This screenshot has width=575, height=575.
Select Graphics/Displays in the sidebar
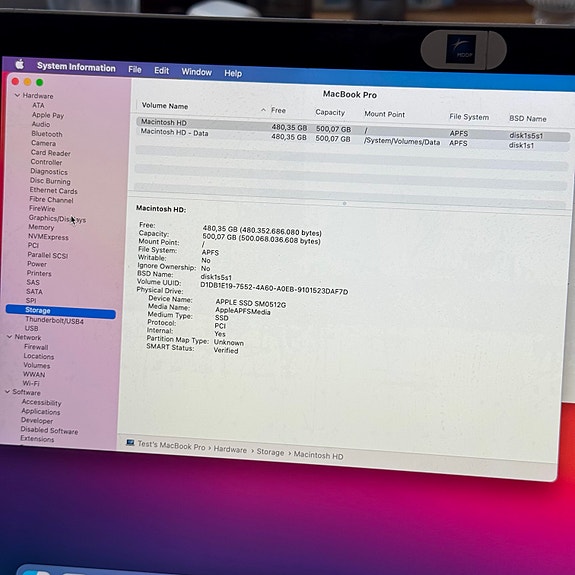pos(57,219)
